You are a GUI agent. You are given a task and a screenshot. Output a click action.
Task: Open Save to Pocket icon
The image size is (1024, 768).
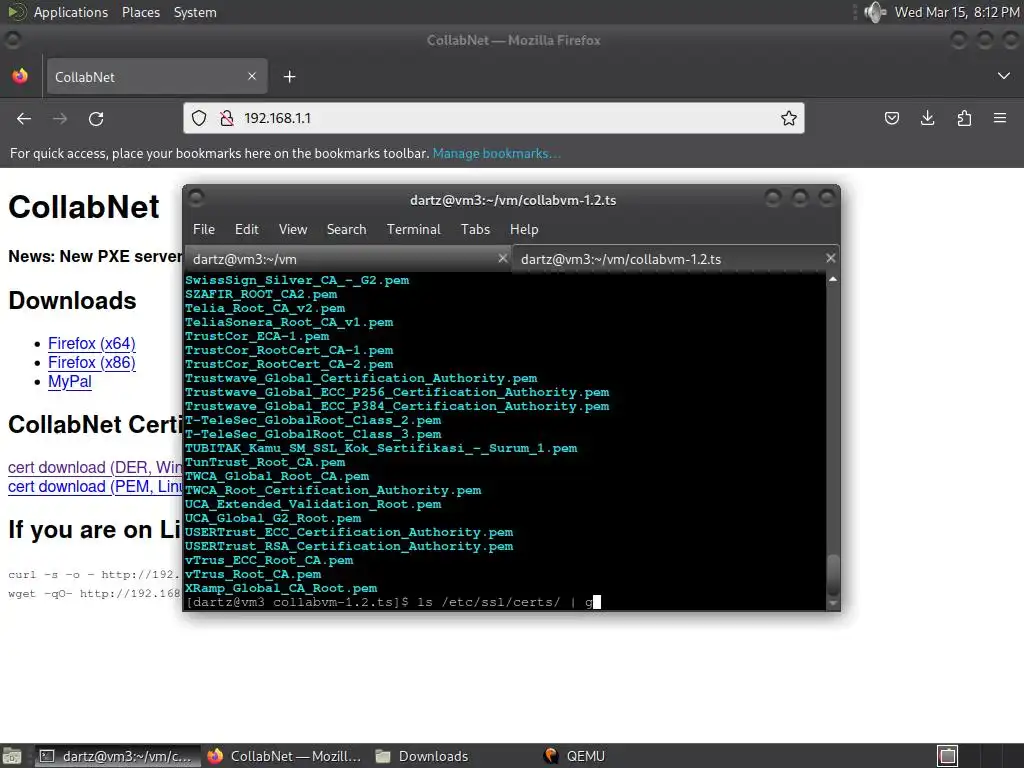point(891,118)
